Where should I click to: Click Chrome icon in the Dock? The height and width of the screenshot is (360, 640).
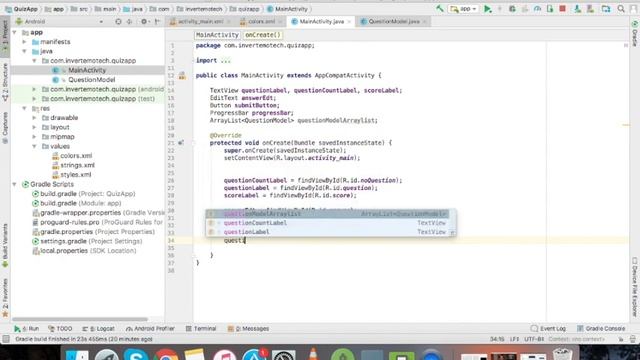166,355
